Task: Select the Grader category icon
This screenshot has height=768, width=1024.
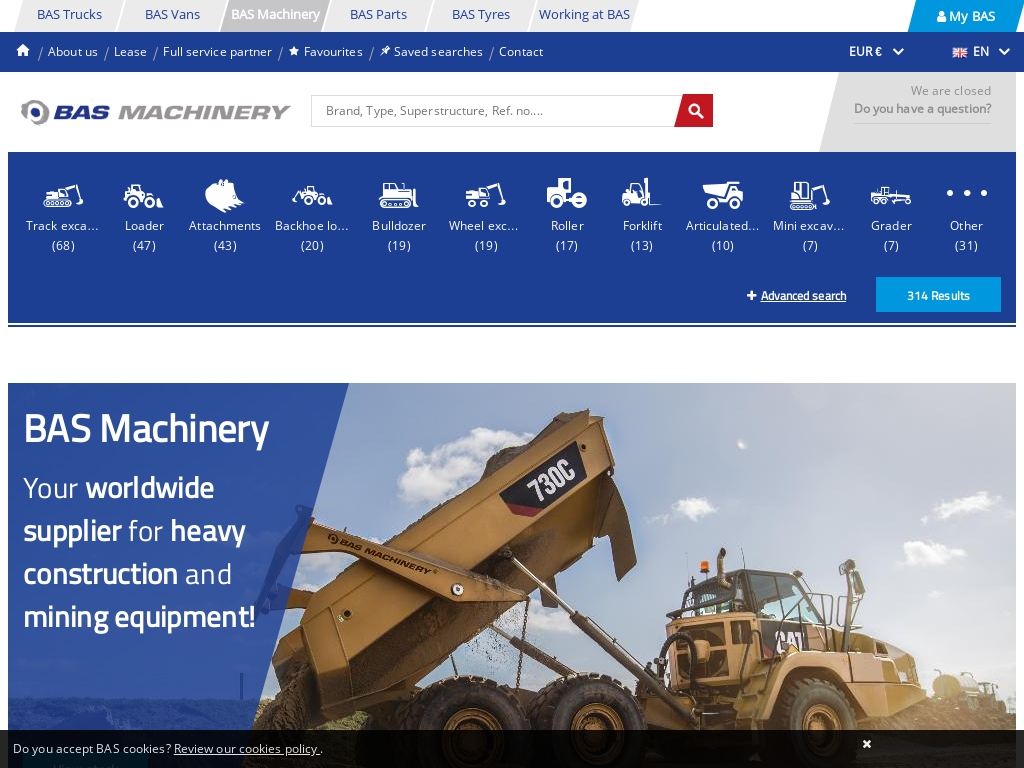Action: (890, 196)
